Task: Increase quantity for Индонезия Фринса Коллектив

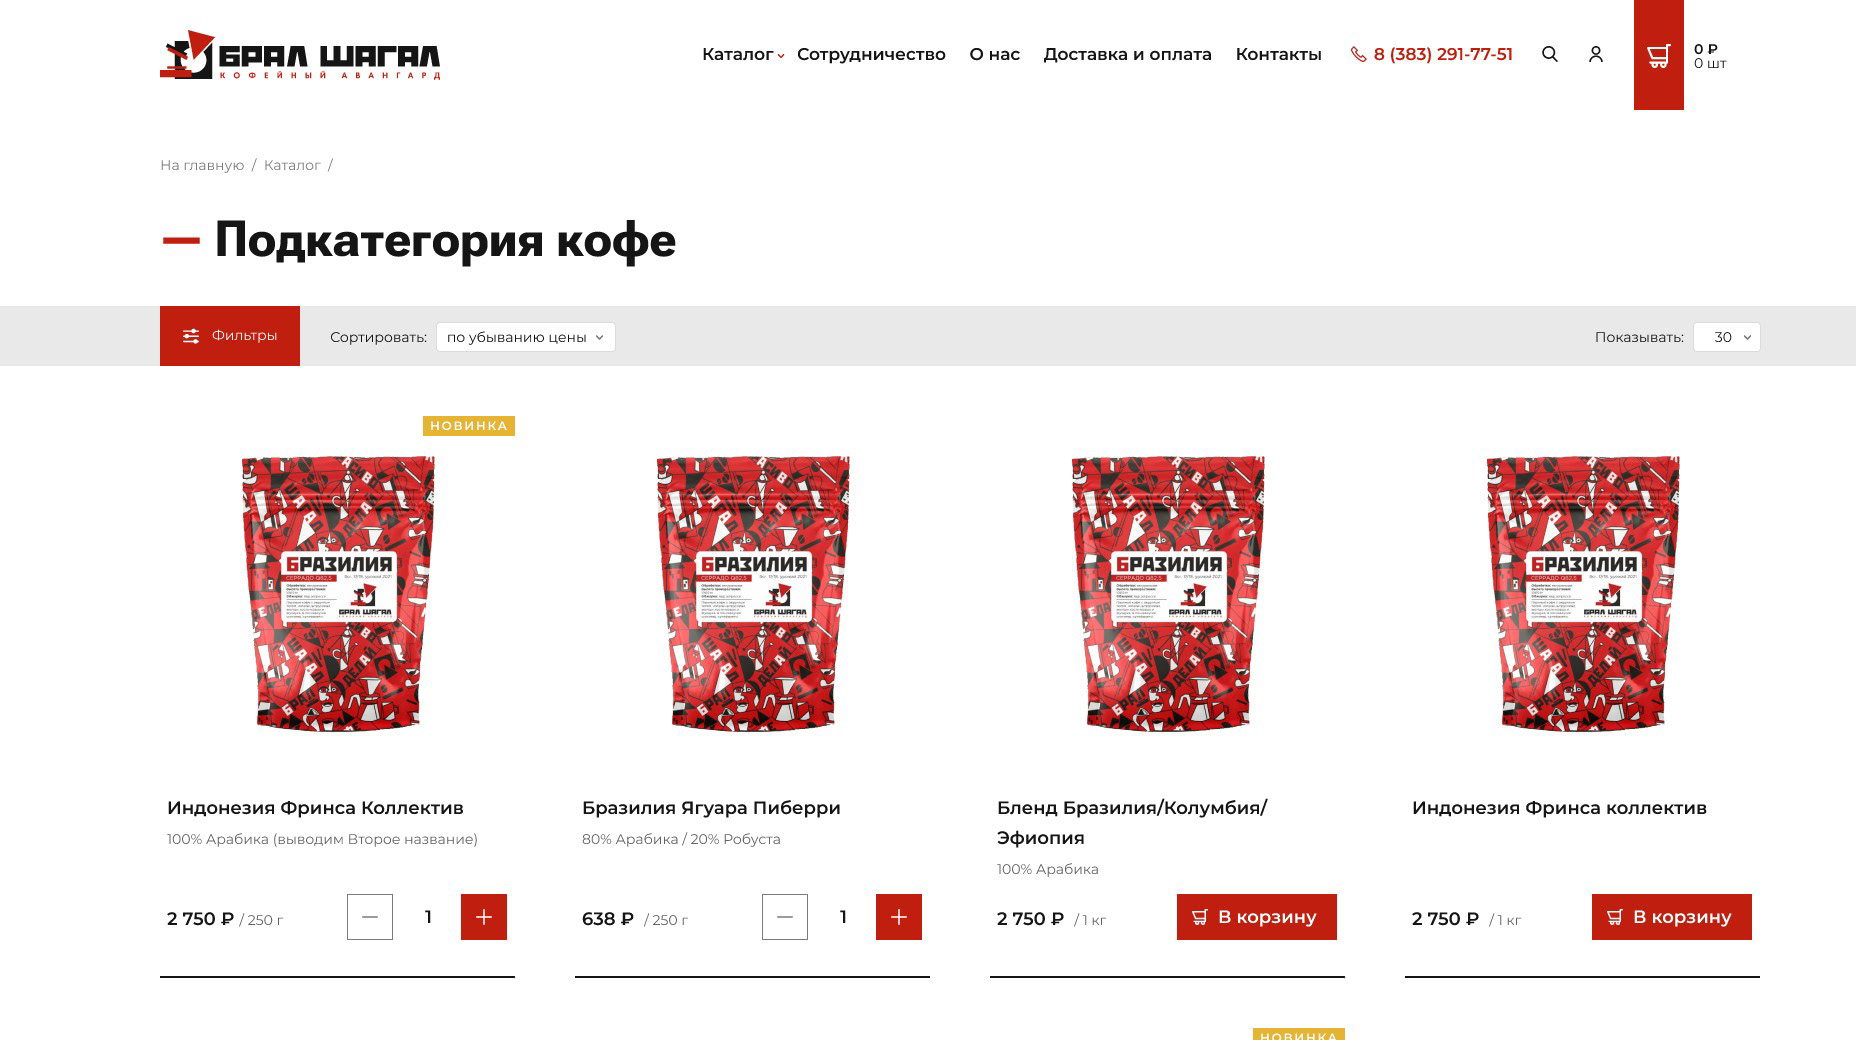Action: [484, 917]
